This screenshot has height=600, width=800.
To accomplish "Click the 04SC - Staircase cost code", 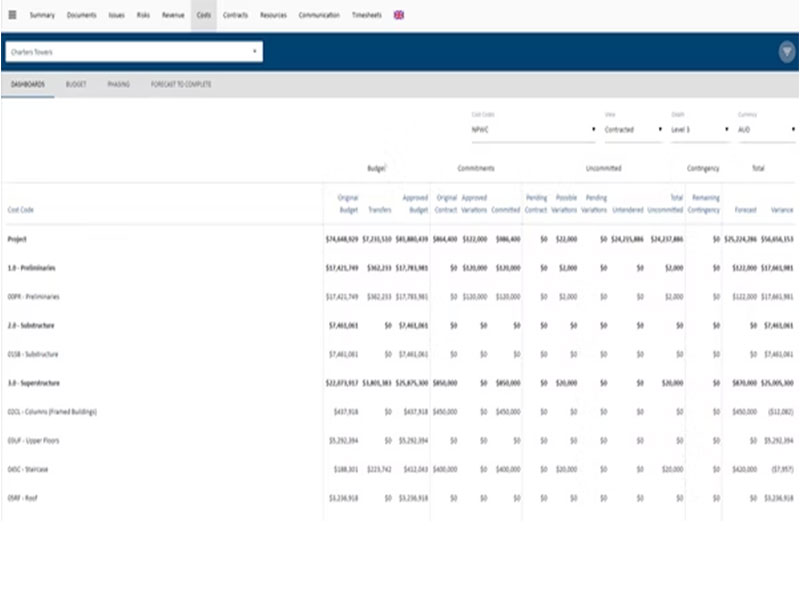I will pyautogui.click(x=28, y=468).
